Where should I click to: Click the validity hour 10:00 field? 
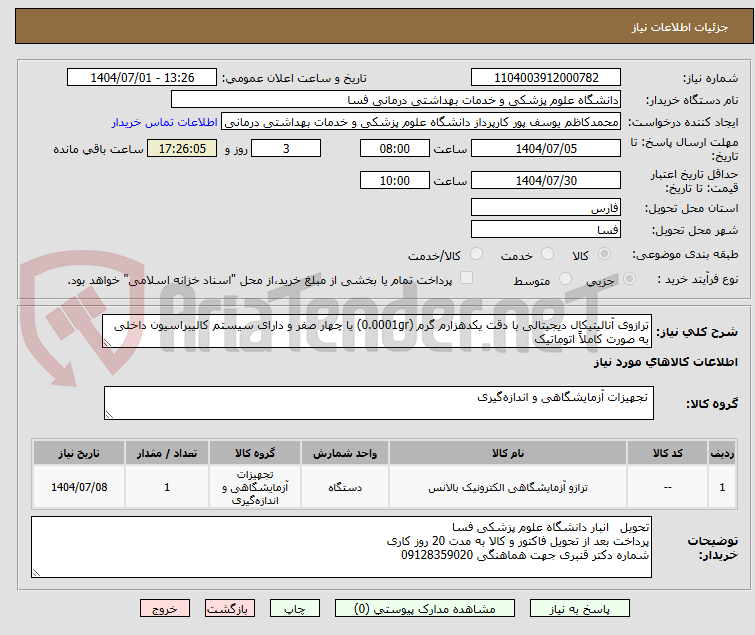(394, 181)
